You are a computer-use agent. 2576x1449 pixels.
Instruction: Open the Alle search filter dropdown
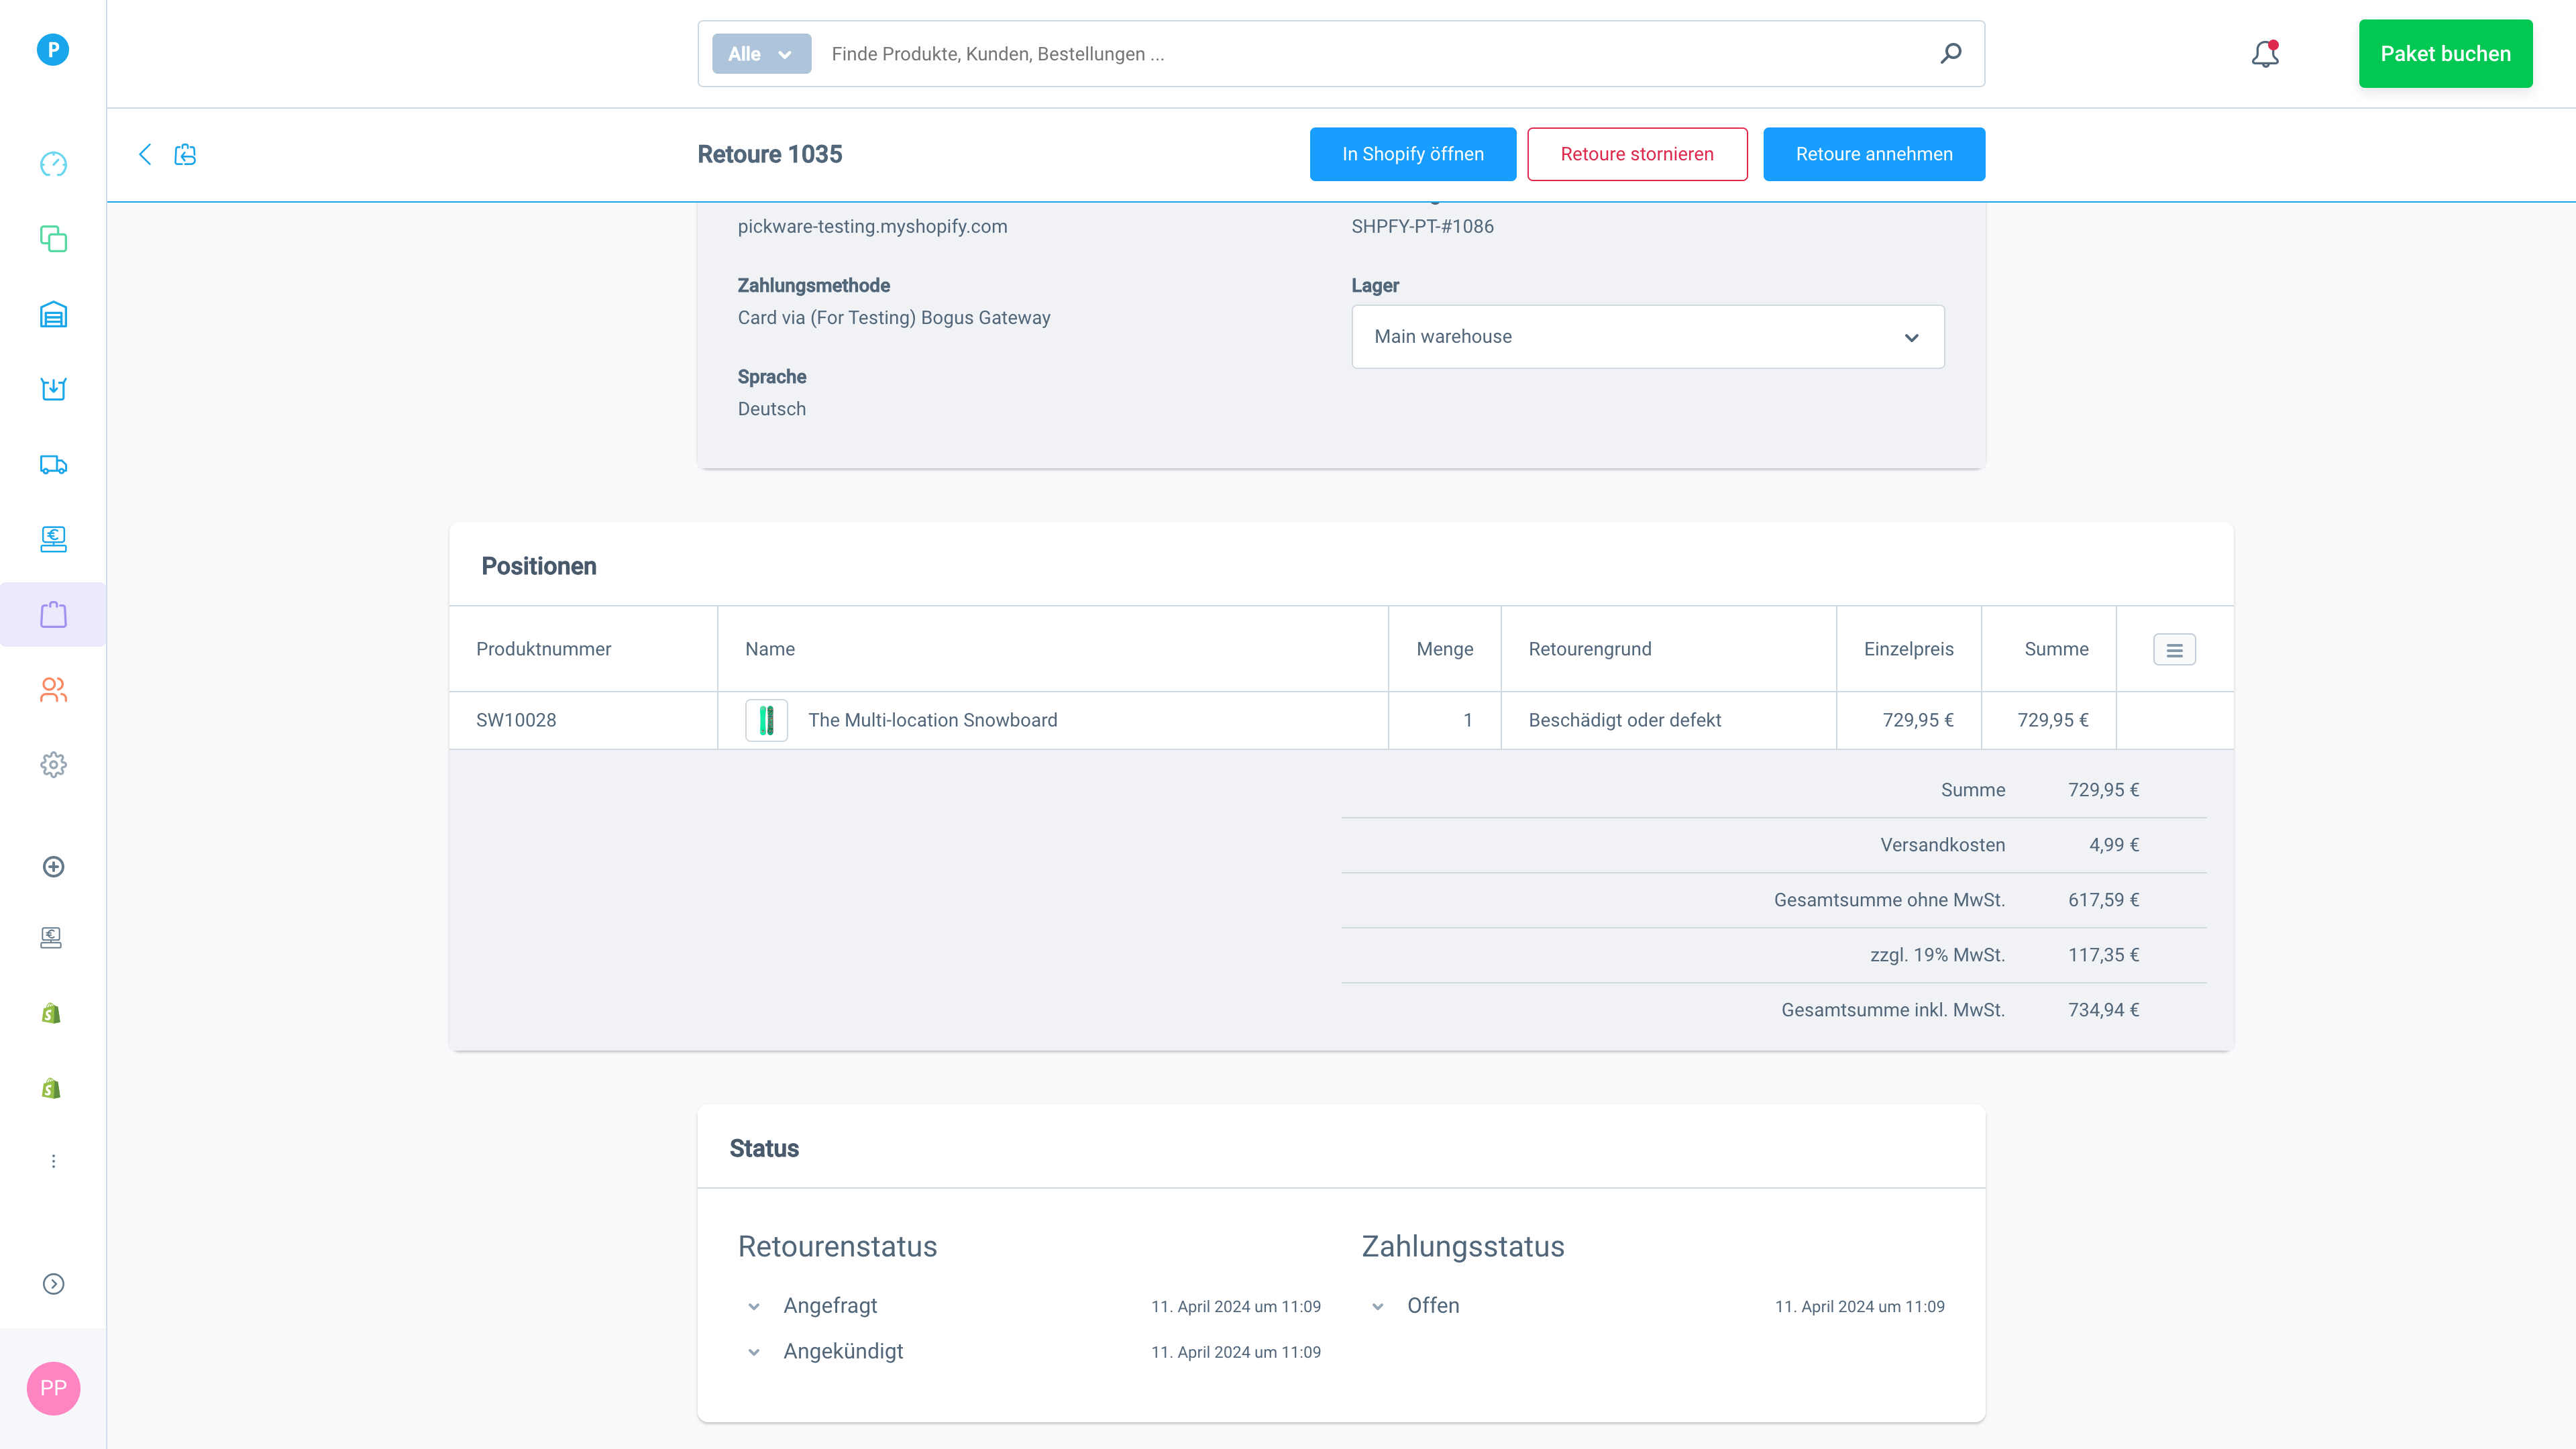tap(760, 53)
